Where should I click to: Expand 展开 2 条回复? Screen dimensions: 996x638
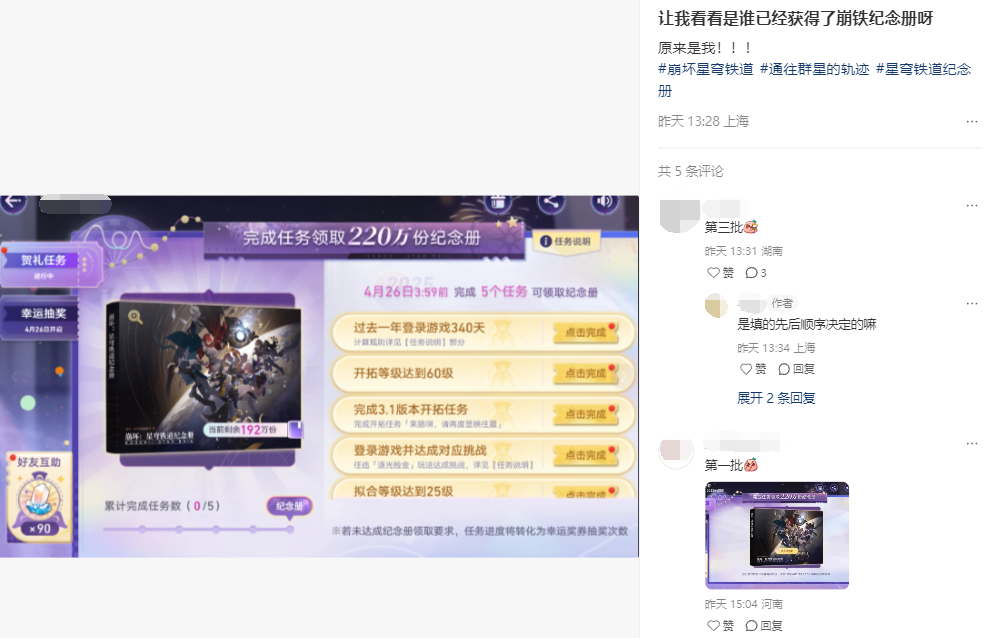click(x=776, y=398)
